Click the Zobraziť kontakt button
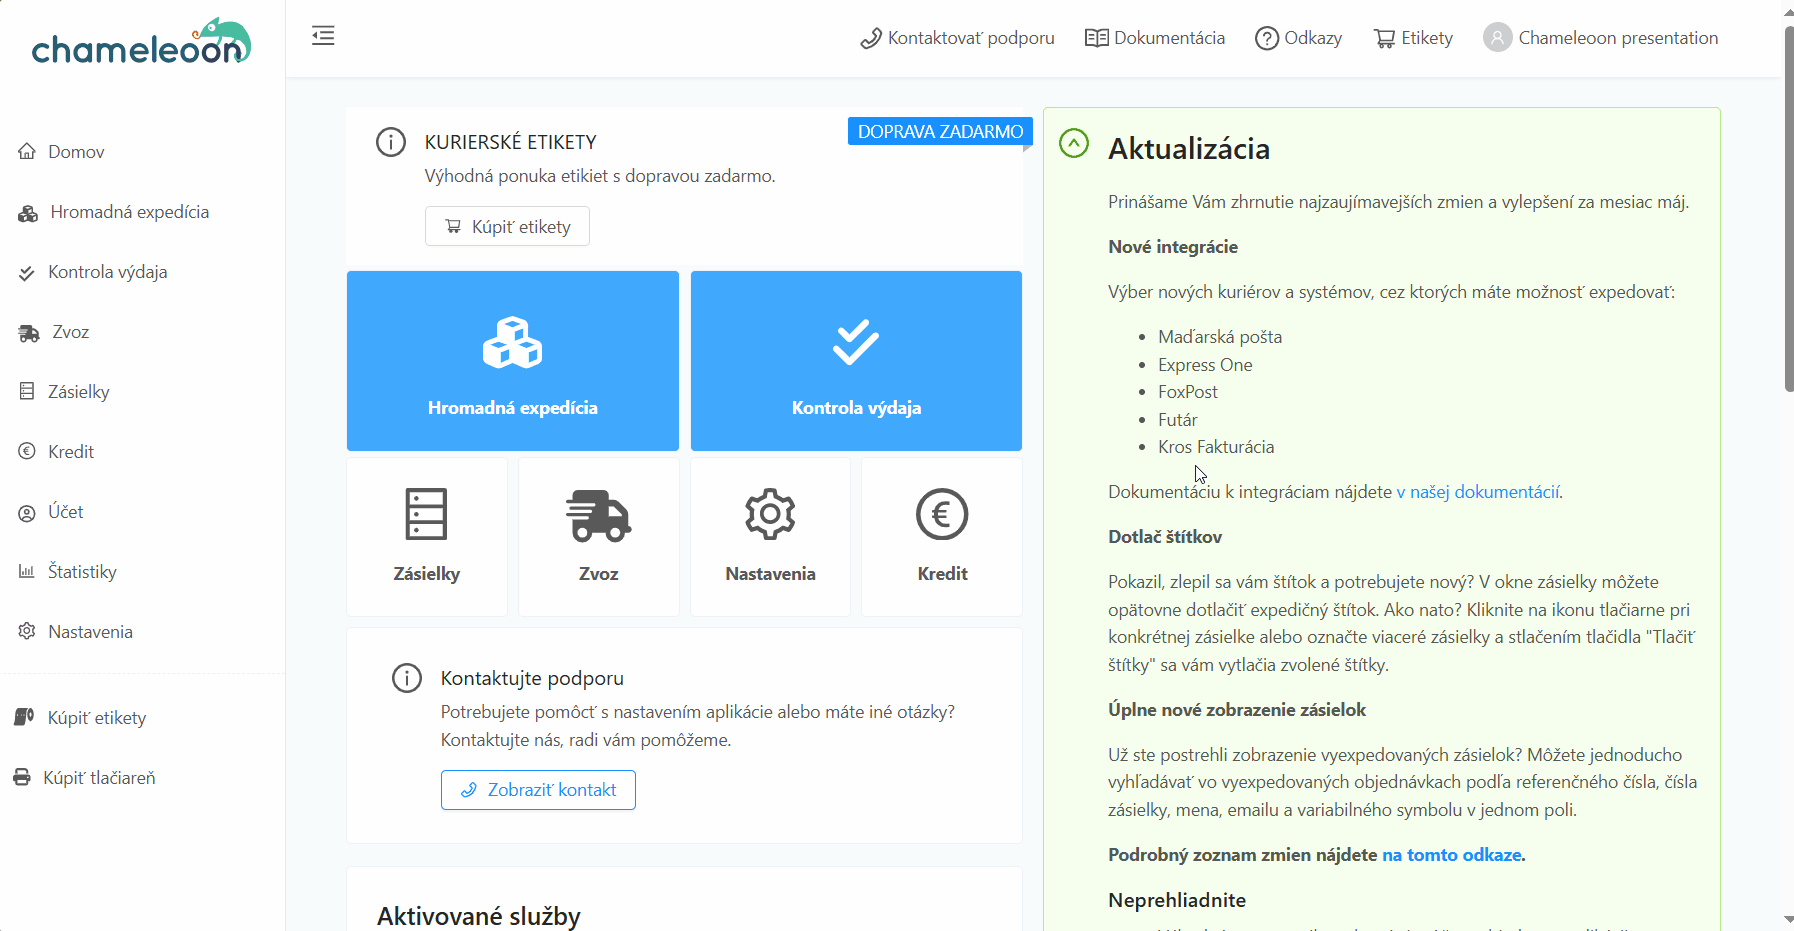1794x931 pixels. [538, 790]
